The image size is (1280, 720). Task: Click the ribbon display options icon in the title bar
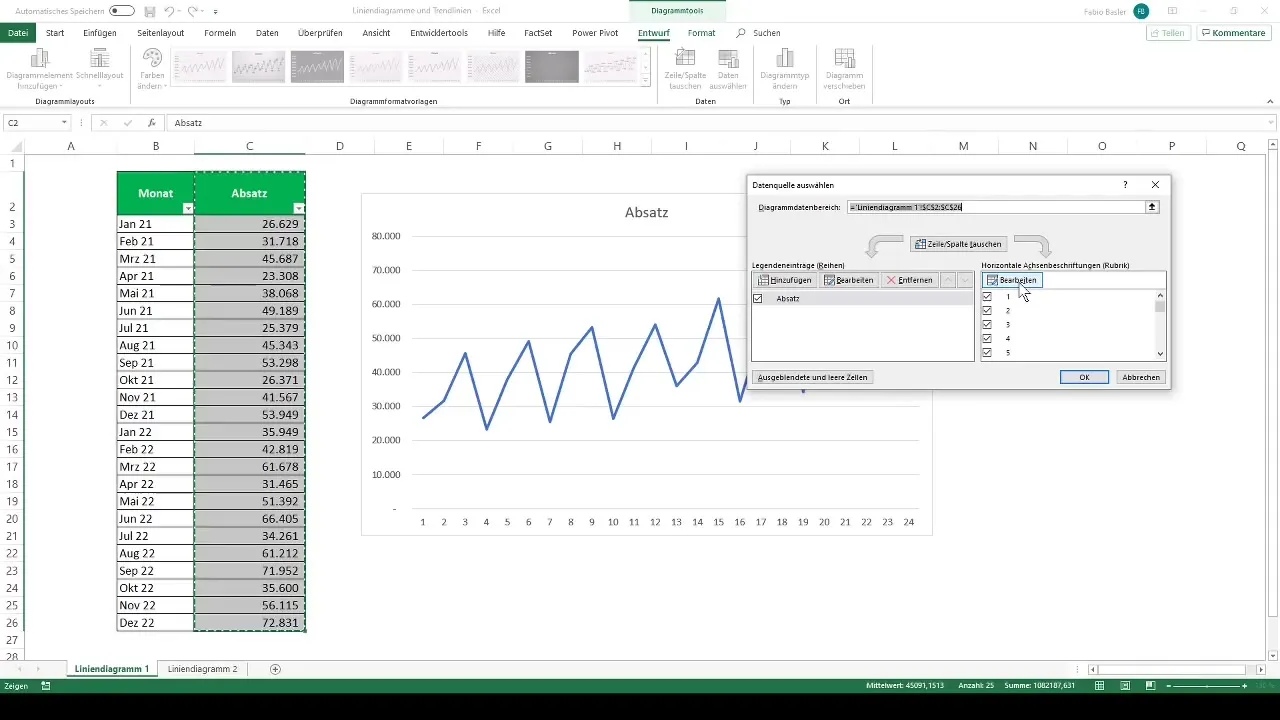(x=1173, y=11)
